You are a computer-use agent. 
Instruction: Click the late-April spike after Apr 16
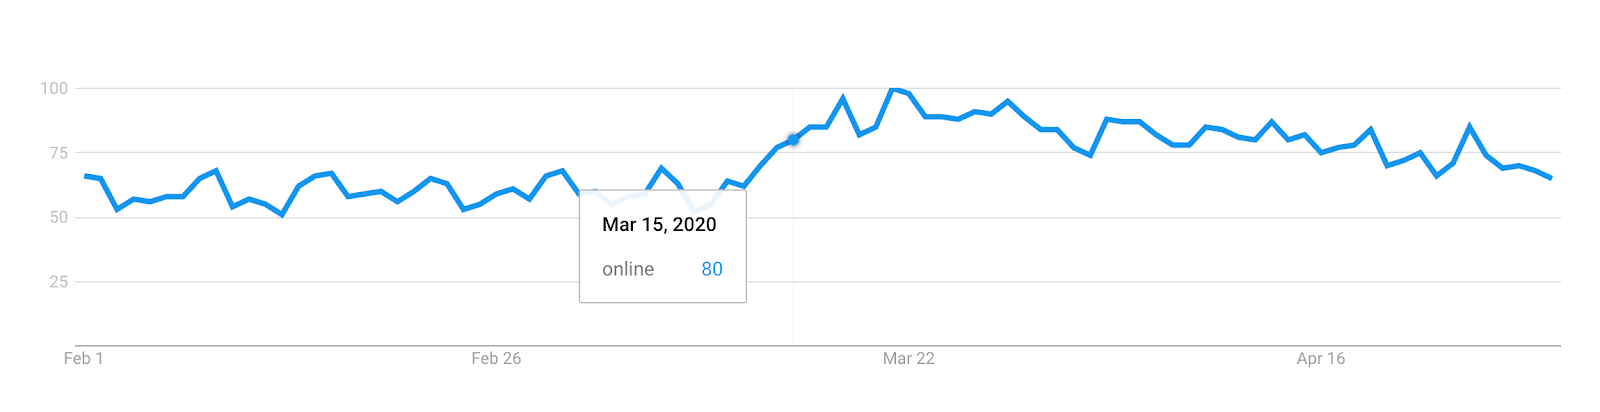[x=1469, y=126]
